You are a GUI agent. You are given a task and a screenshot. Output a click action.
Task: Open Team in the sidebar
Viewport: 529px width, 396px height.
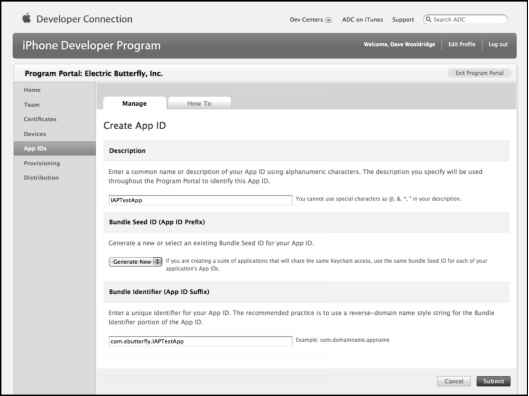32,105
